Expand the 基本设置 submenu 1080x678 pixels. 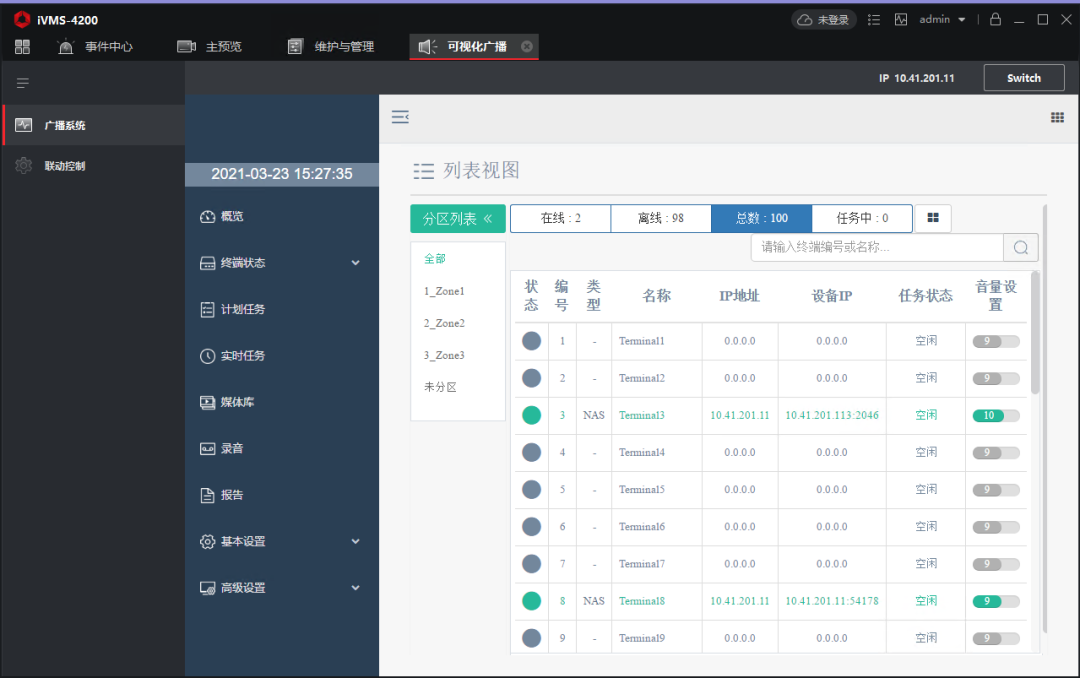pos(355,542)
